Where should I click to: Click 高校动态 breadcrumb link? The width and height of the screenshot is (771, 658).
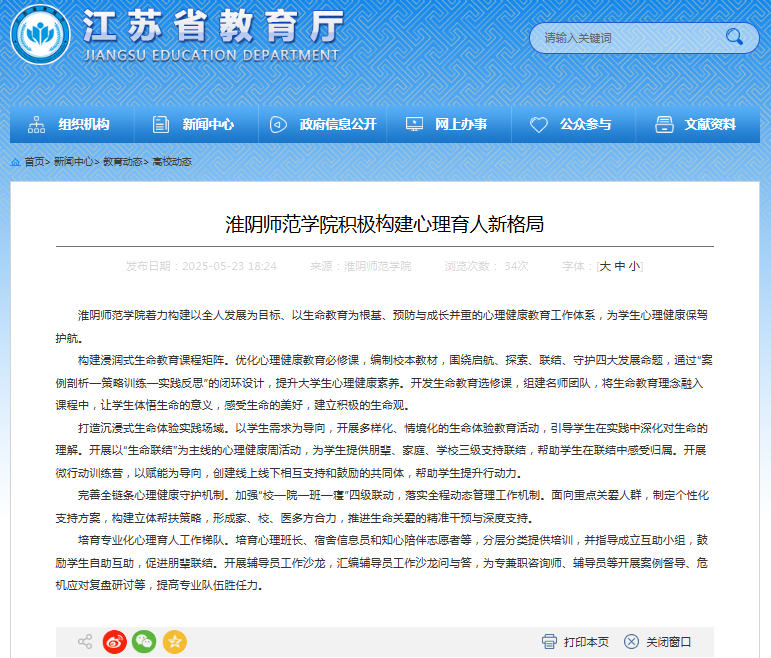(x=171, y=161)
